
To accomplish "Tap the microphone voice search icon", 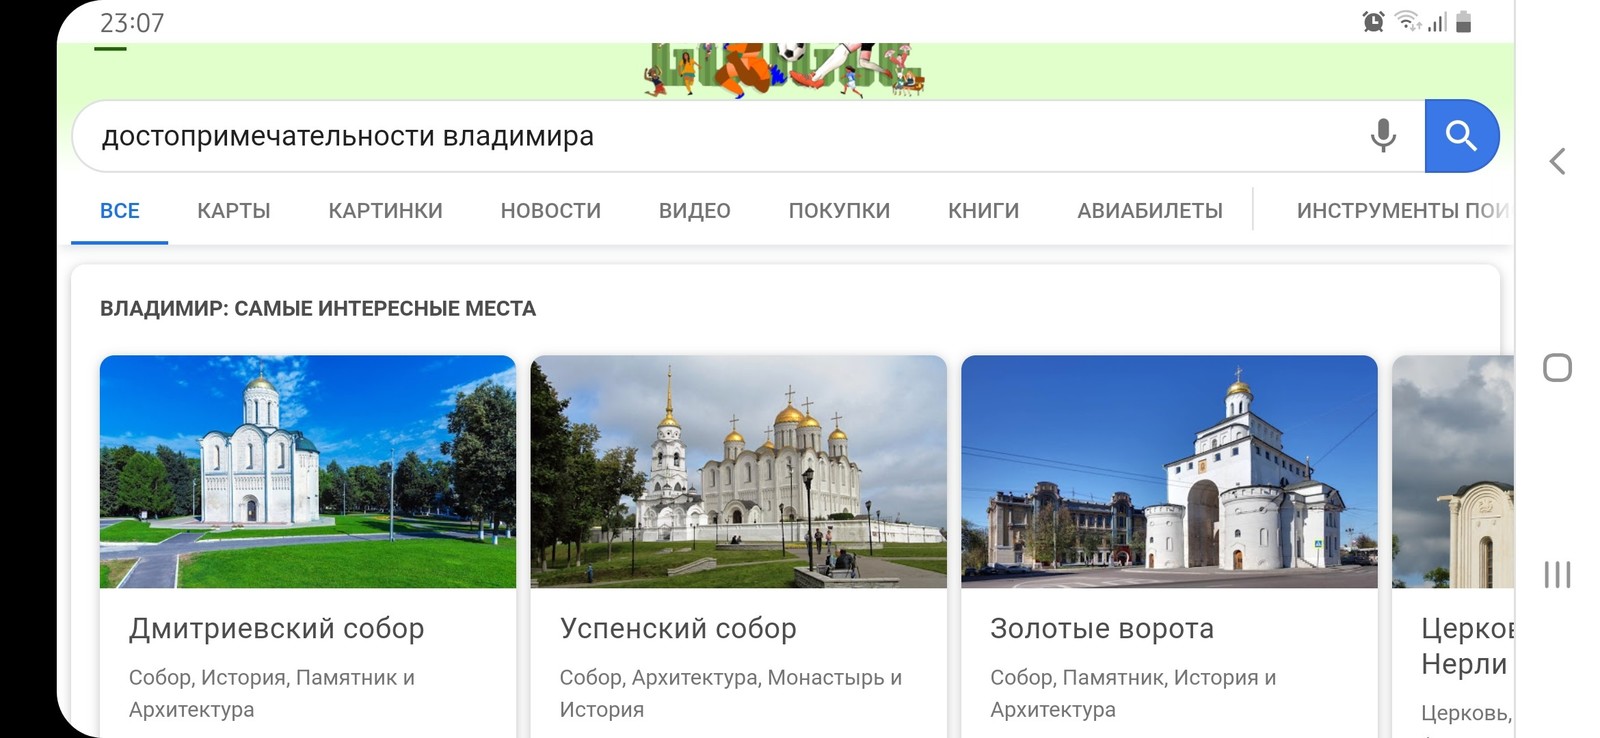I will pyautogui.click(x=1383, y=135).
